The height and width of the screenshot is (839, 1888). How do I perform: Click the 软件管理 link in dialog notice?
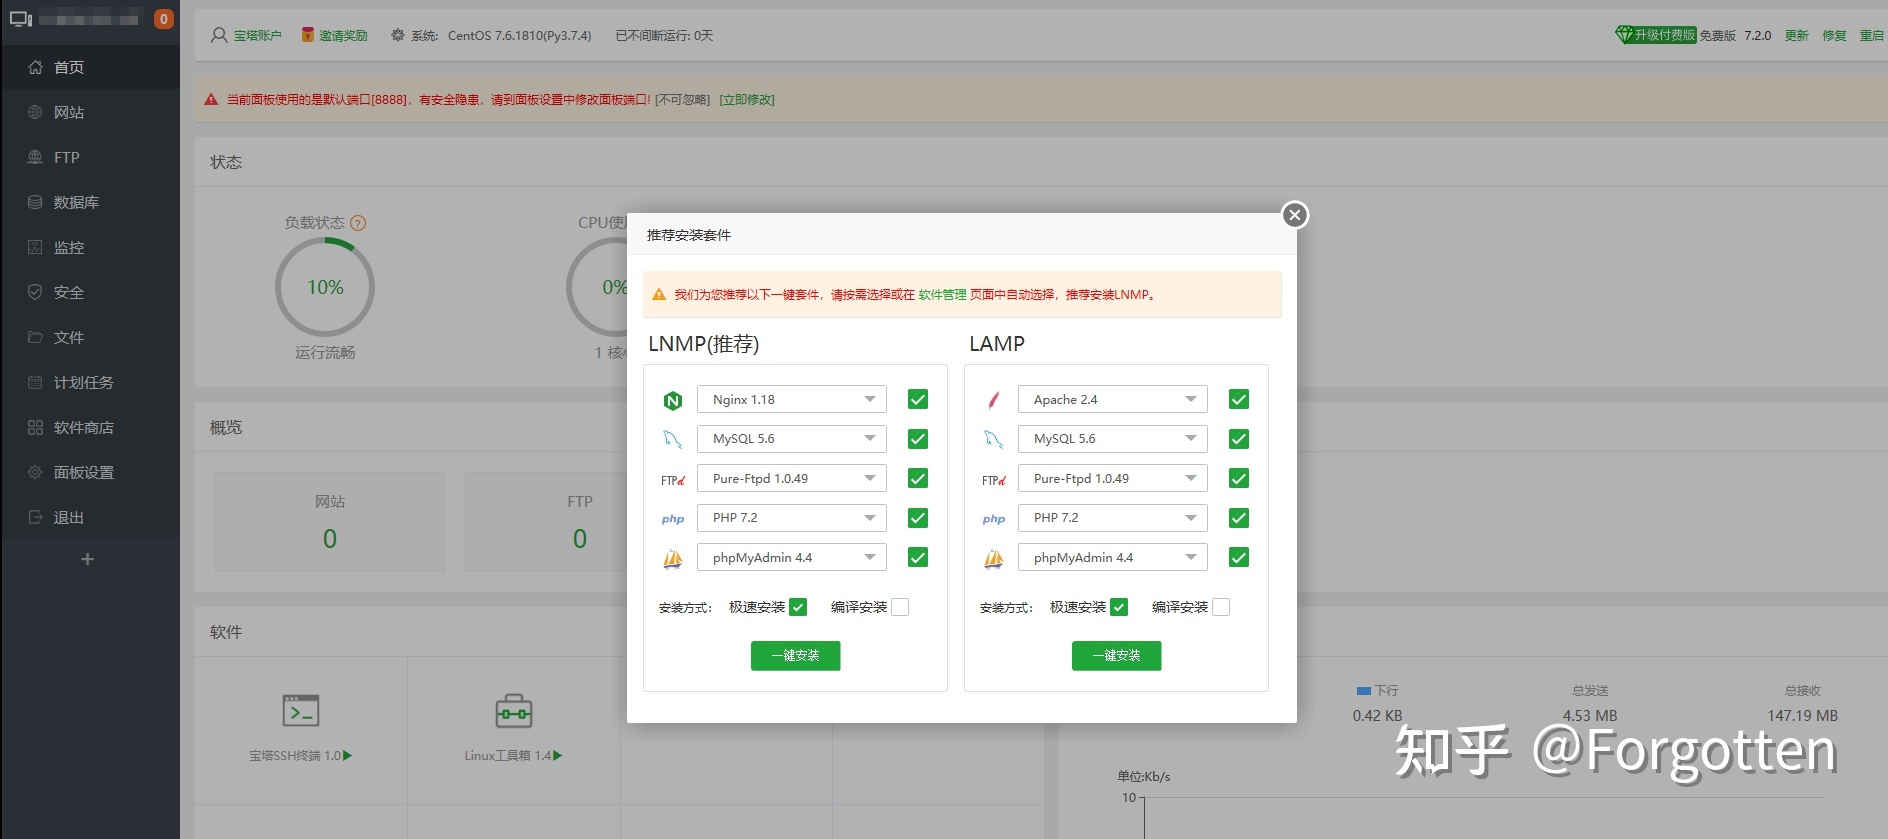point(942,295)
